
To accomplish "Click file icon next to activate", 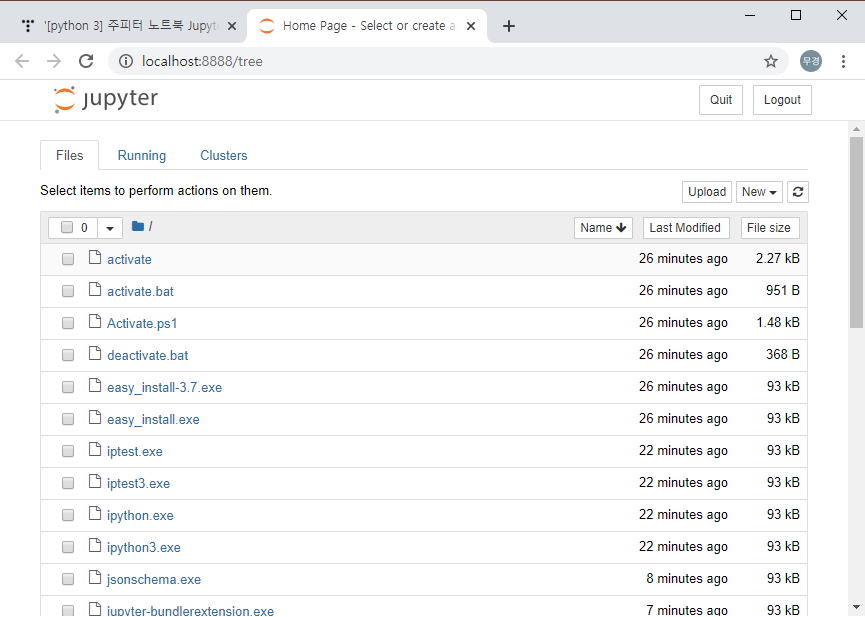I will coord(95,257).
